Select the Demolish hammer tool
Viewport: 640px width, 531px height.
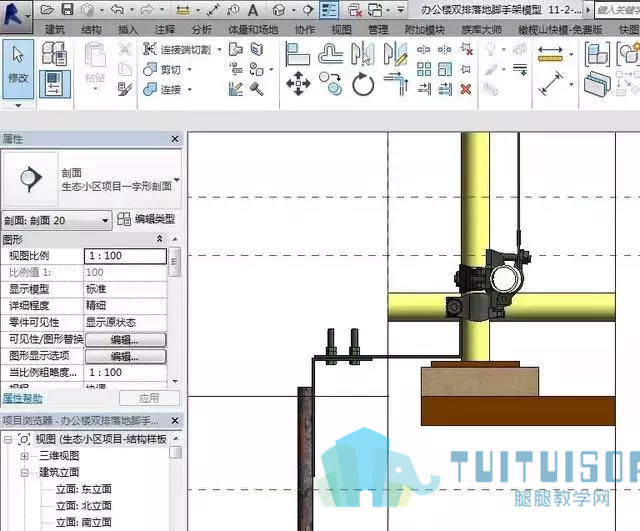coord(257,89)
